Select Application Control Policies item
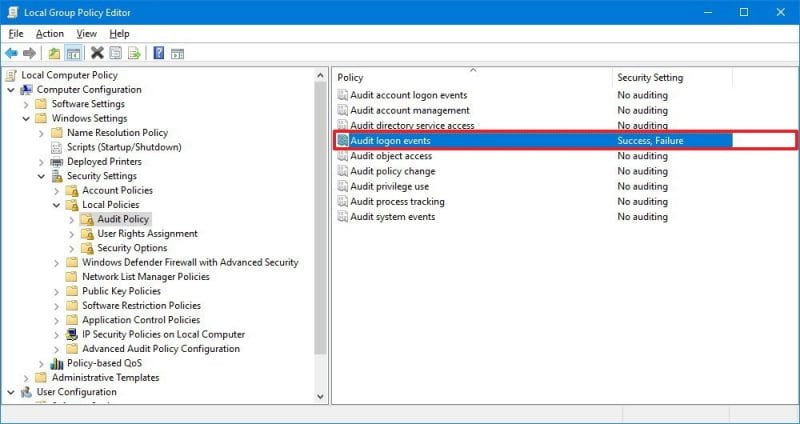This screenshot has width=800, height=424. coord(141,320)
